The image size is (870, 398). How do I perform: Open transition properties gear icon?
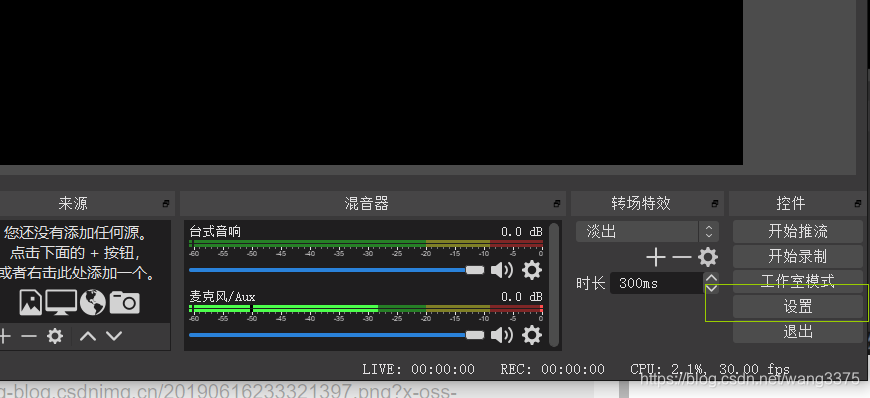pyautogui.click(x=708, y=257)
